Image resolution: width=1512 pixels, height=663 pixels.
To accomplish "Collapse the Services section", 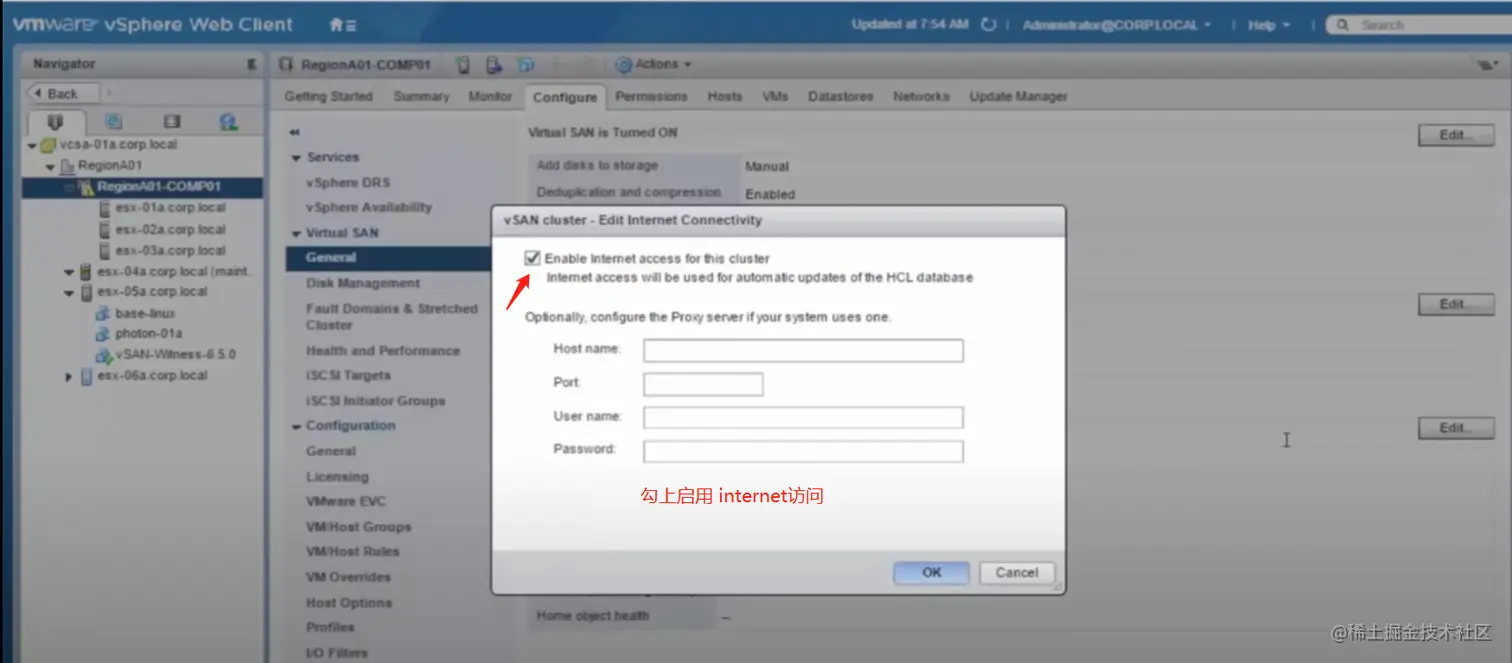I will (296, 158).
